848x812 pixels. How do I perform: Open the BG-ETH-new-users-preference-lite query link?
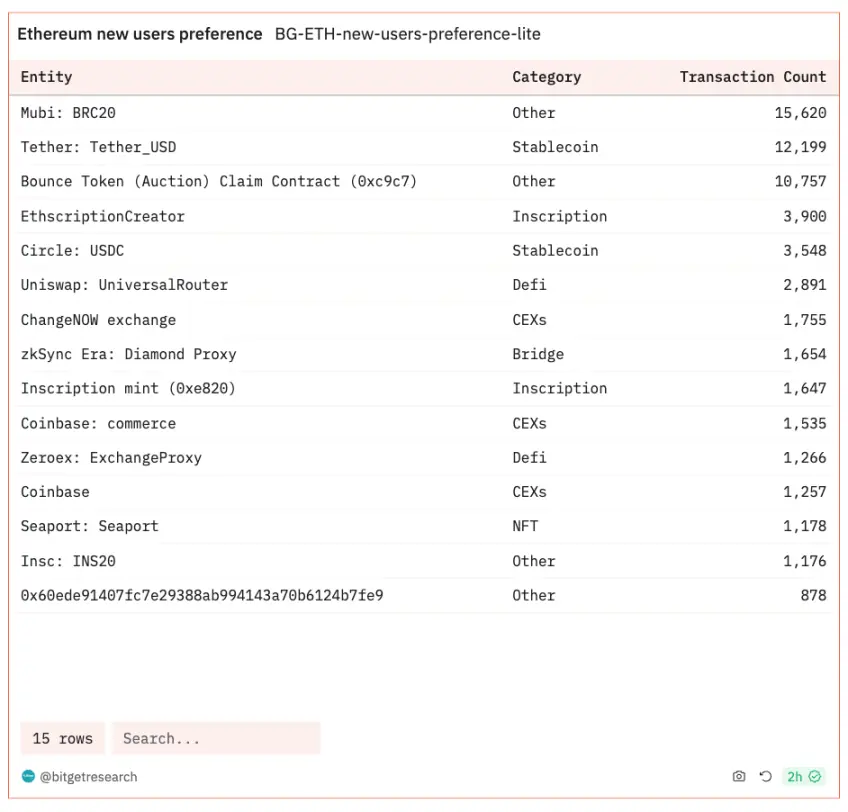[407, 34]
